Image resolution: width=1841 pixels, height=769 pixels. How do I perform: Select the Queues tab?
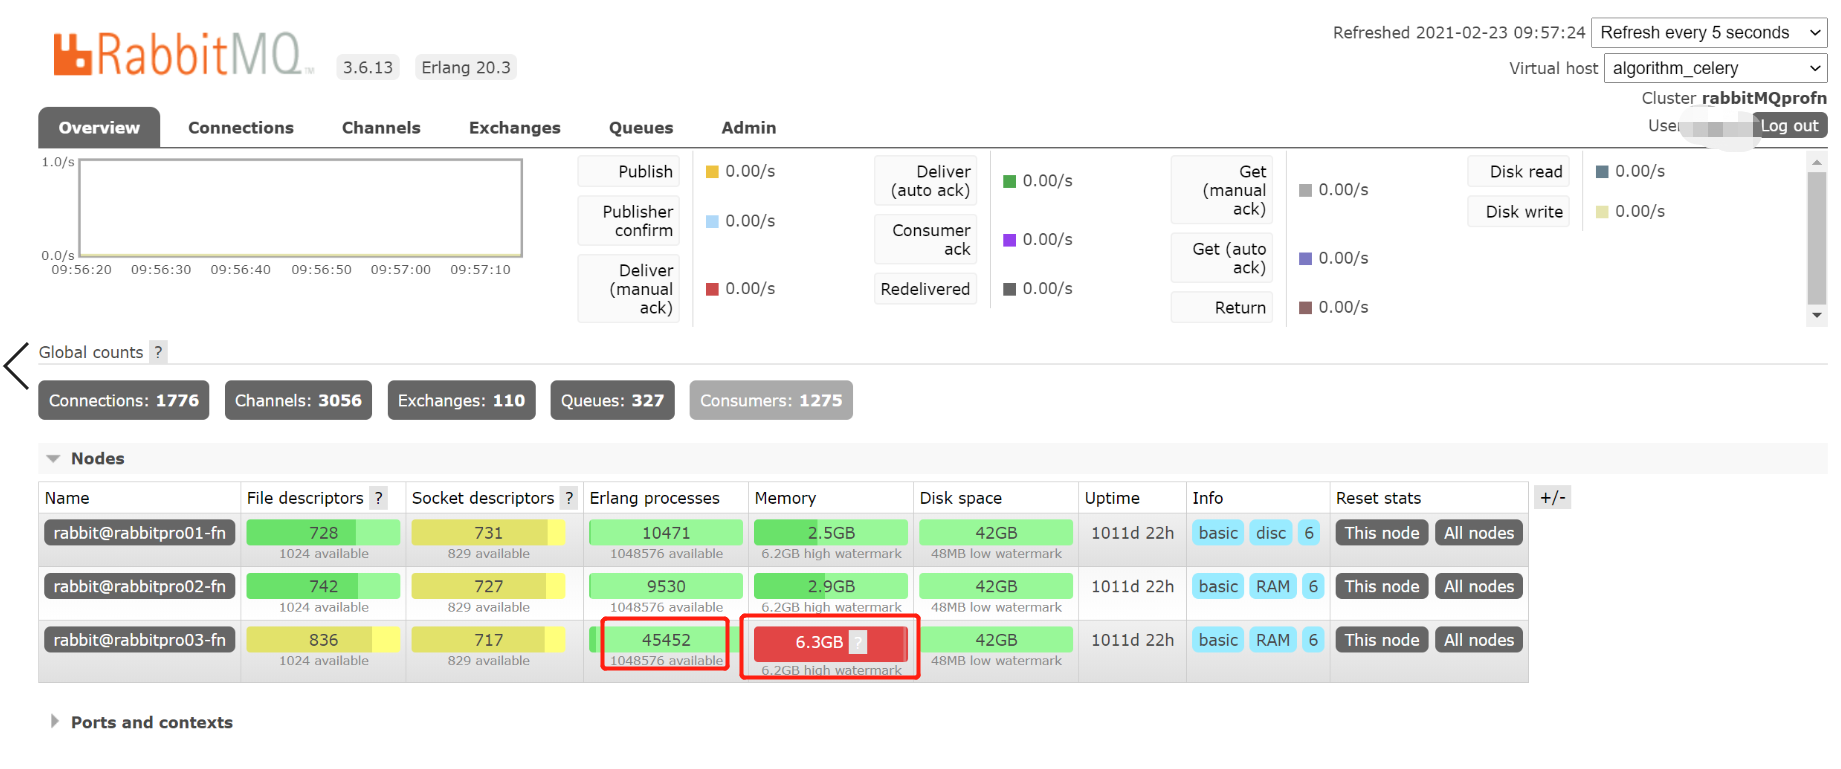pyautogui.click(x=641, y=128)
